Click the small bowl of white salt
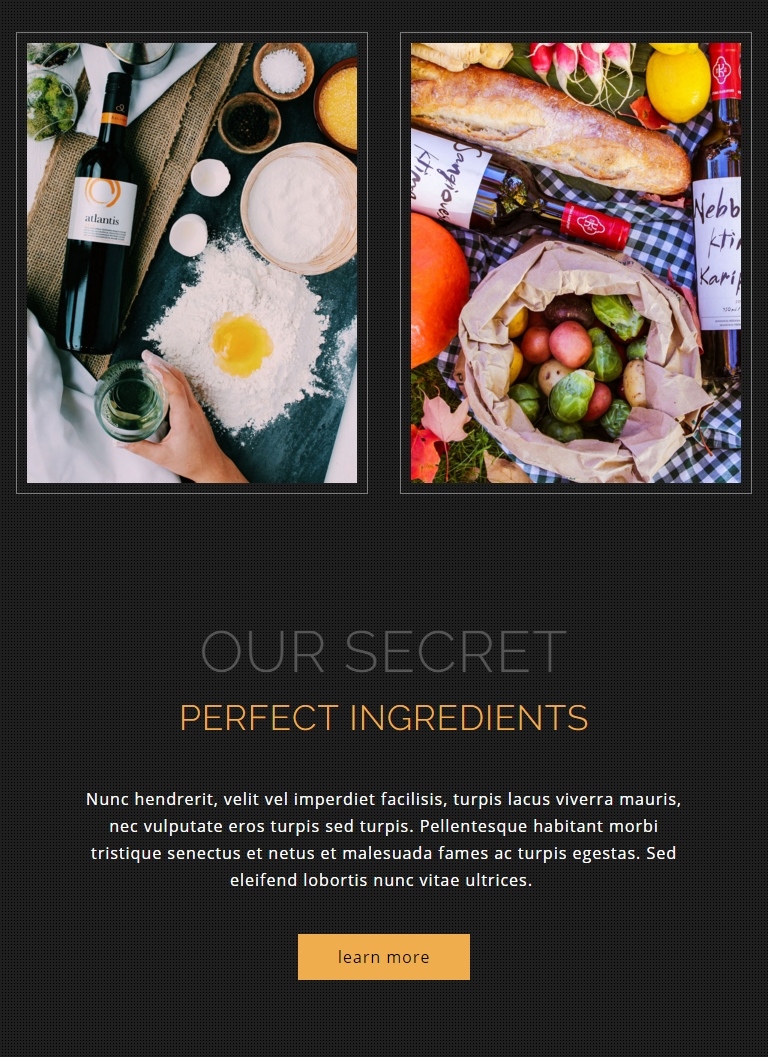Image resolution: width=768 pixels, height=1057 pixels. 283,71
